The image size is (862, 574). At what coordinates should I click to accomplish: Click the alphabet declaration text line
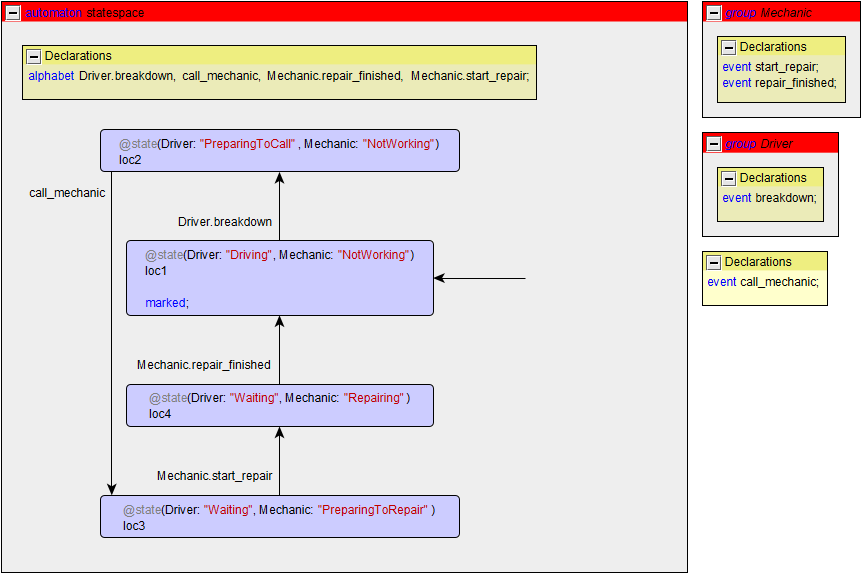(x=278, y=76)
